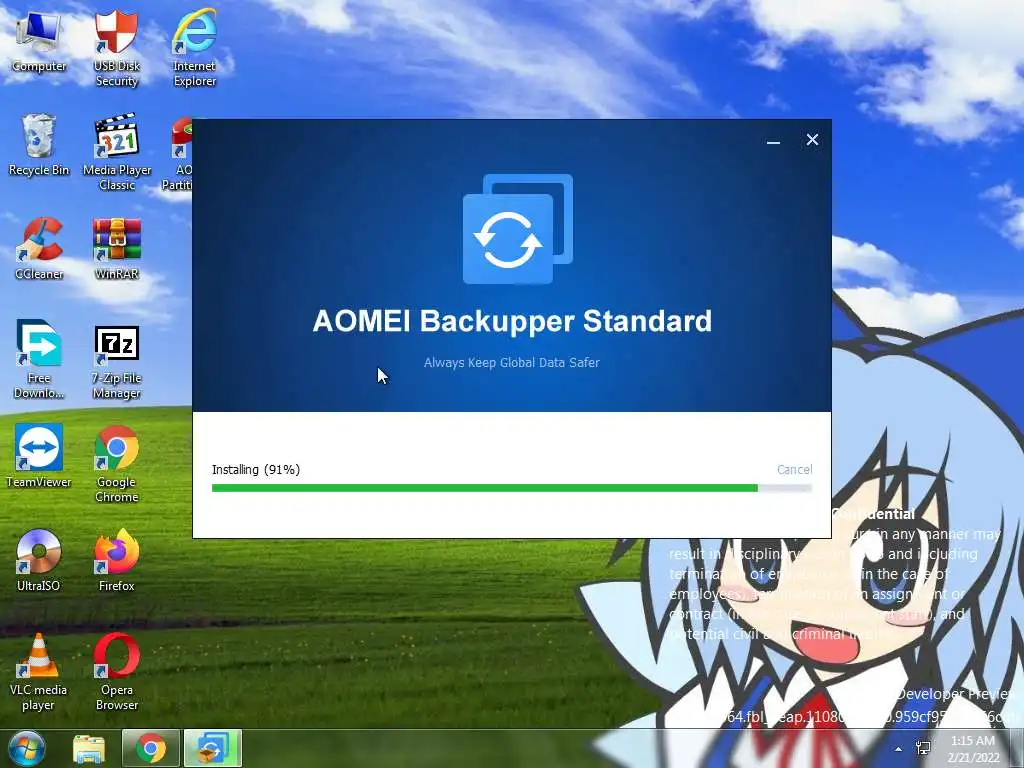The height and width of the screenshot is (768, 1024).
Task: Open the network status tray icon
Action: click(923, 748)
